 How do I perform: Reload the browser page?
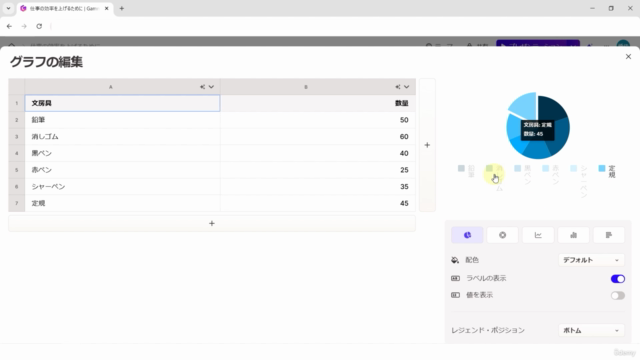39,26
